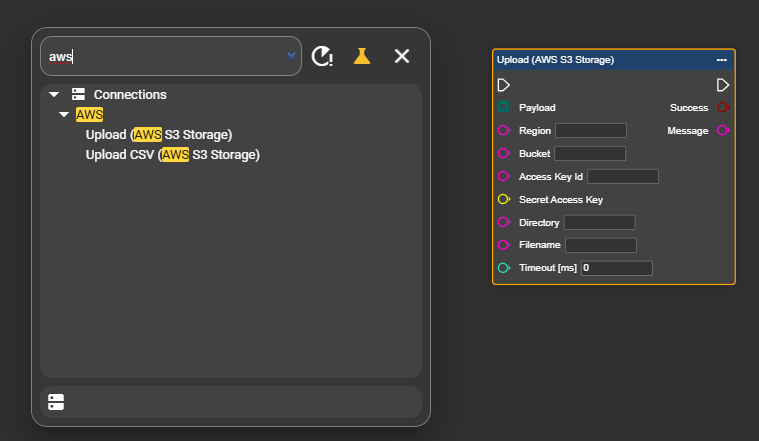Click the circular alert icon beside search box
The height and width of the screenshot is (441, 759).
coord(322,56)
